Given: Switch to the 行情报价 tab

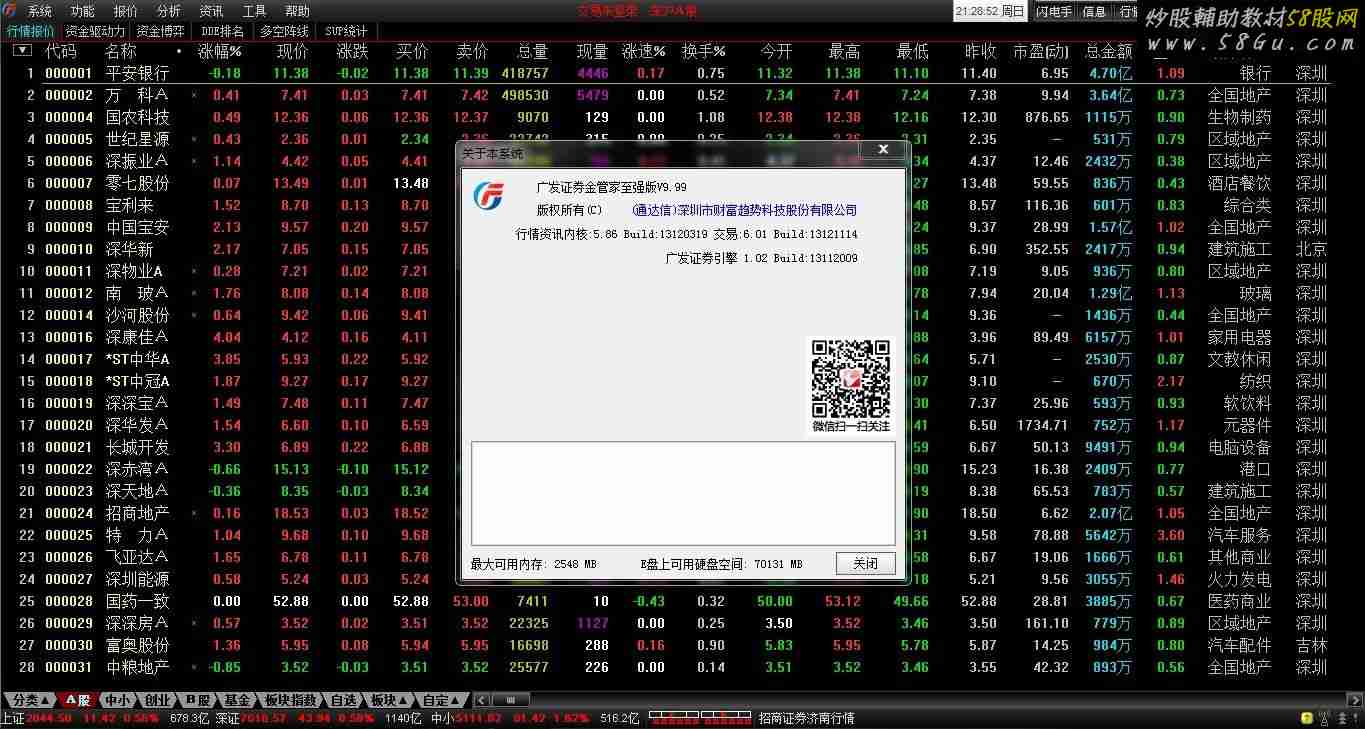Looking at the screenshot, I should [x=31, y=31].
